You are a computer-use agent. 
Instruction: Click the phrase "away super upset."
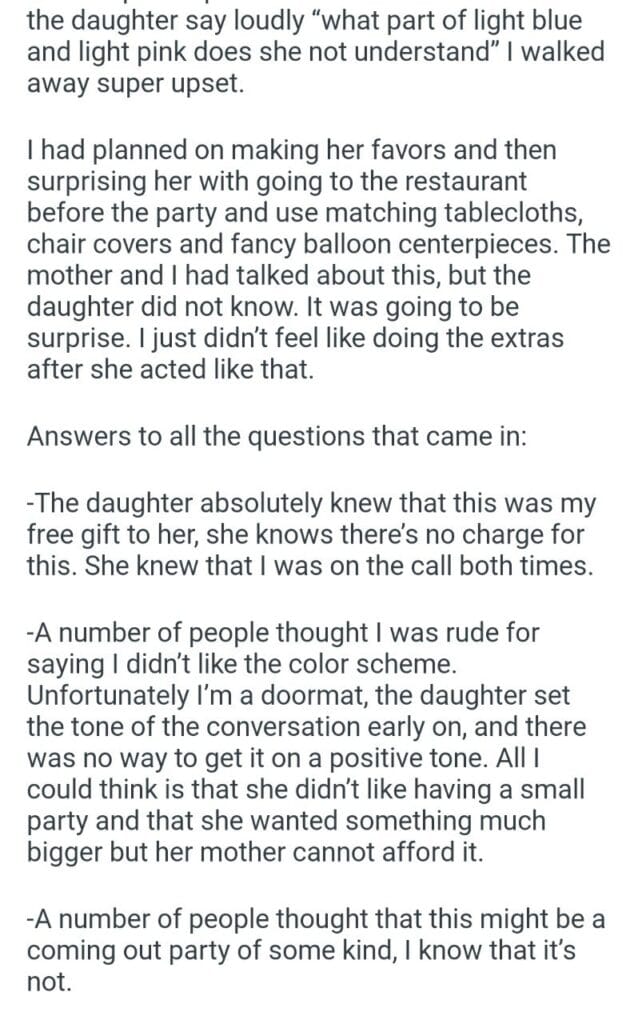pyautogui.click(x=135, y=86)
